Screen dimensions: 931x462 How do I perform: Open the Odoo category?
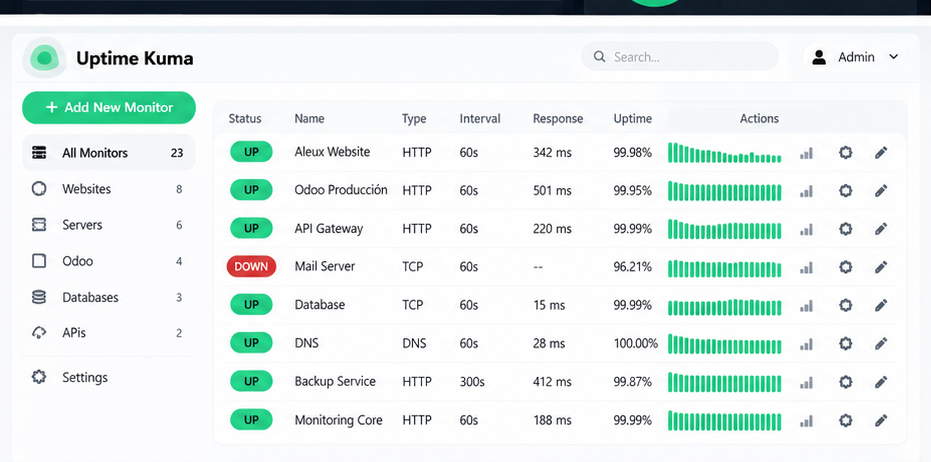tap(109, 261)
